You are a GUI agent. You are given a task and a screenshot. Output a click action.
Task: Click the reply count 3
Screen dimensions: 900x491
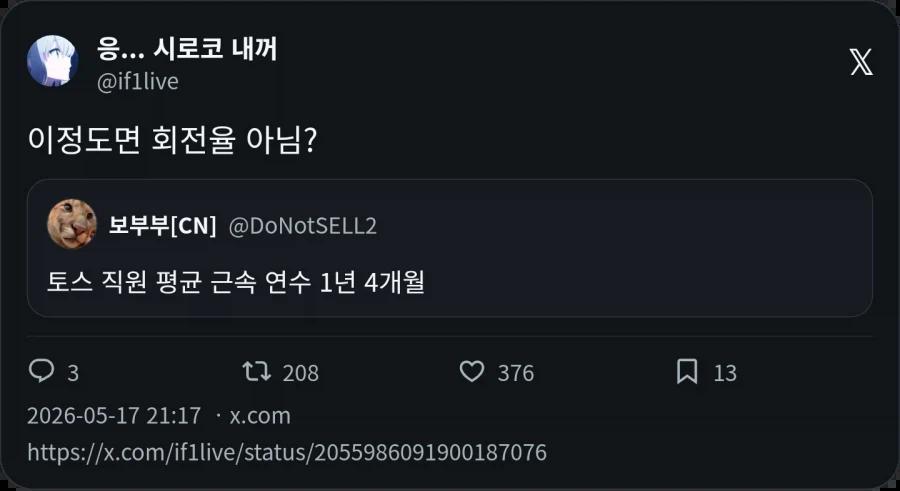(73, 373)
